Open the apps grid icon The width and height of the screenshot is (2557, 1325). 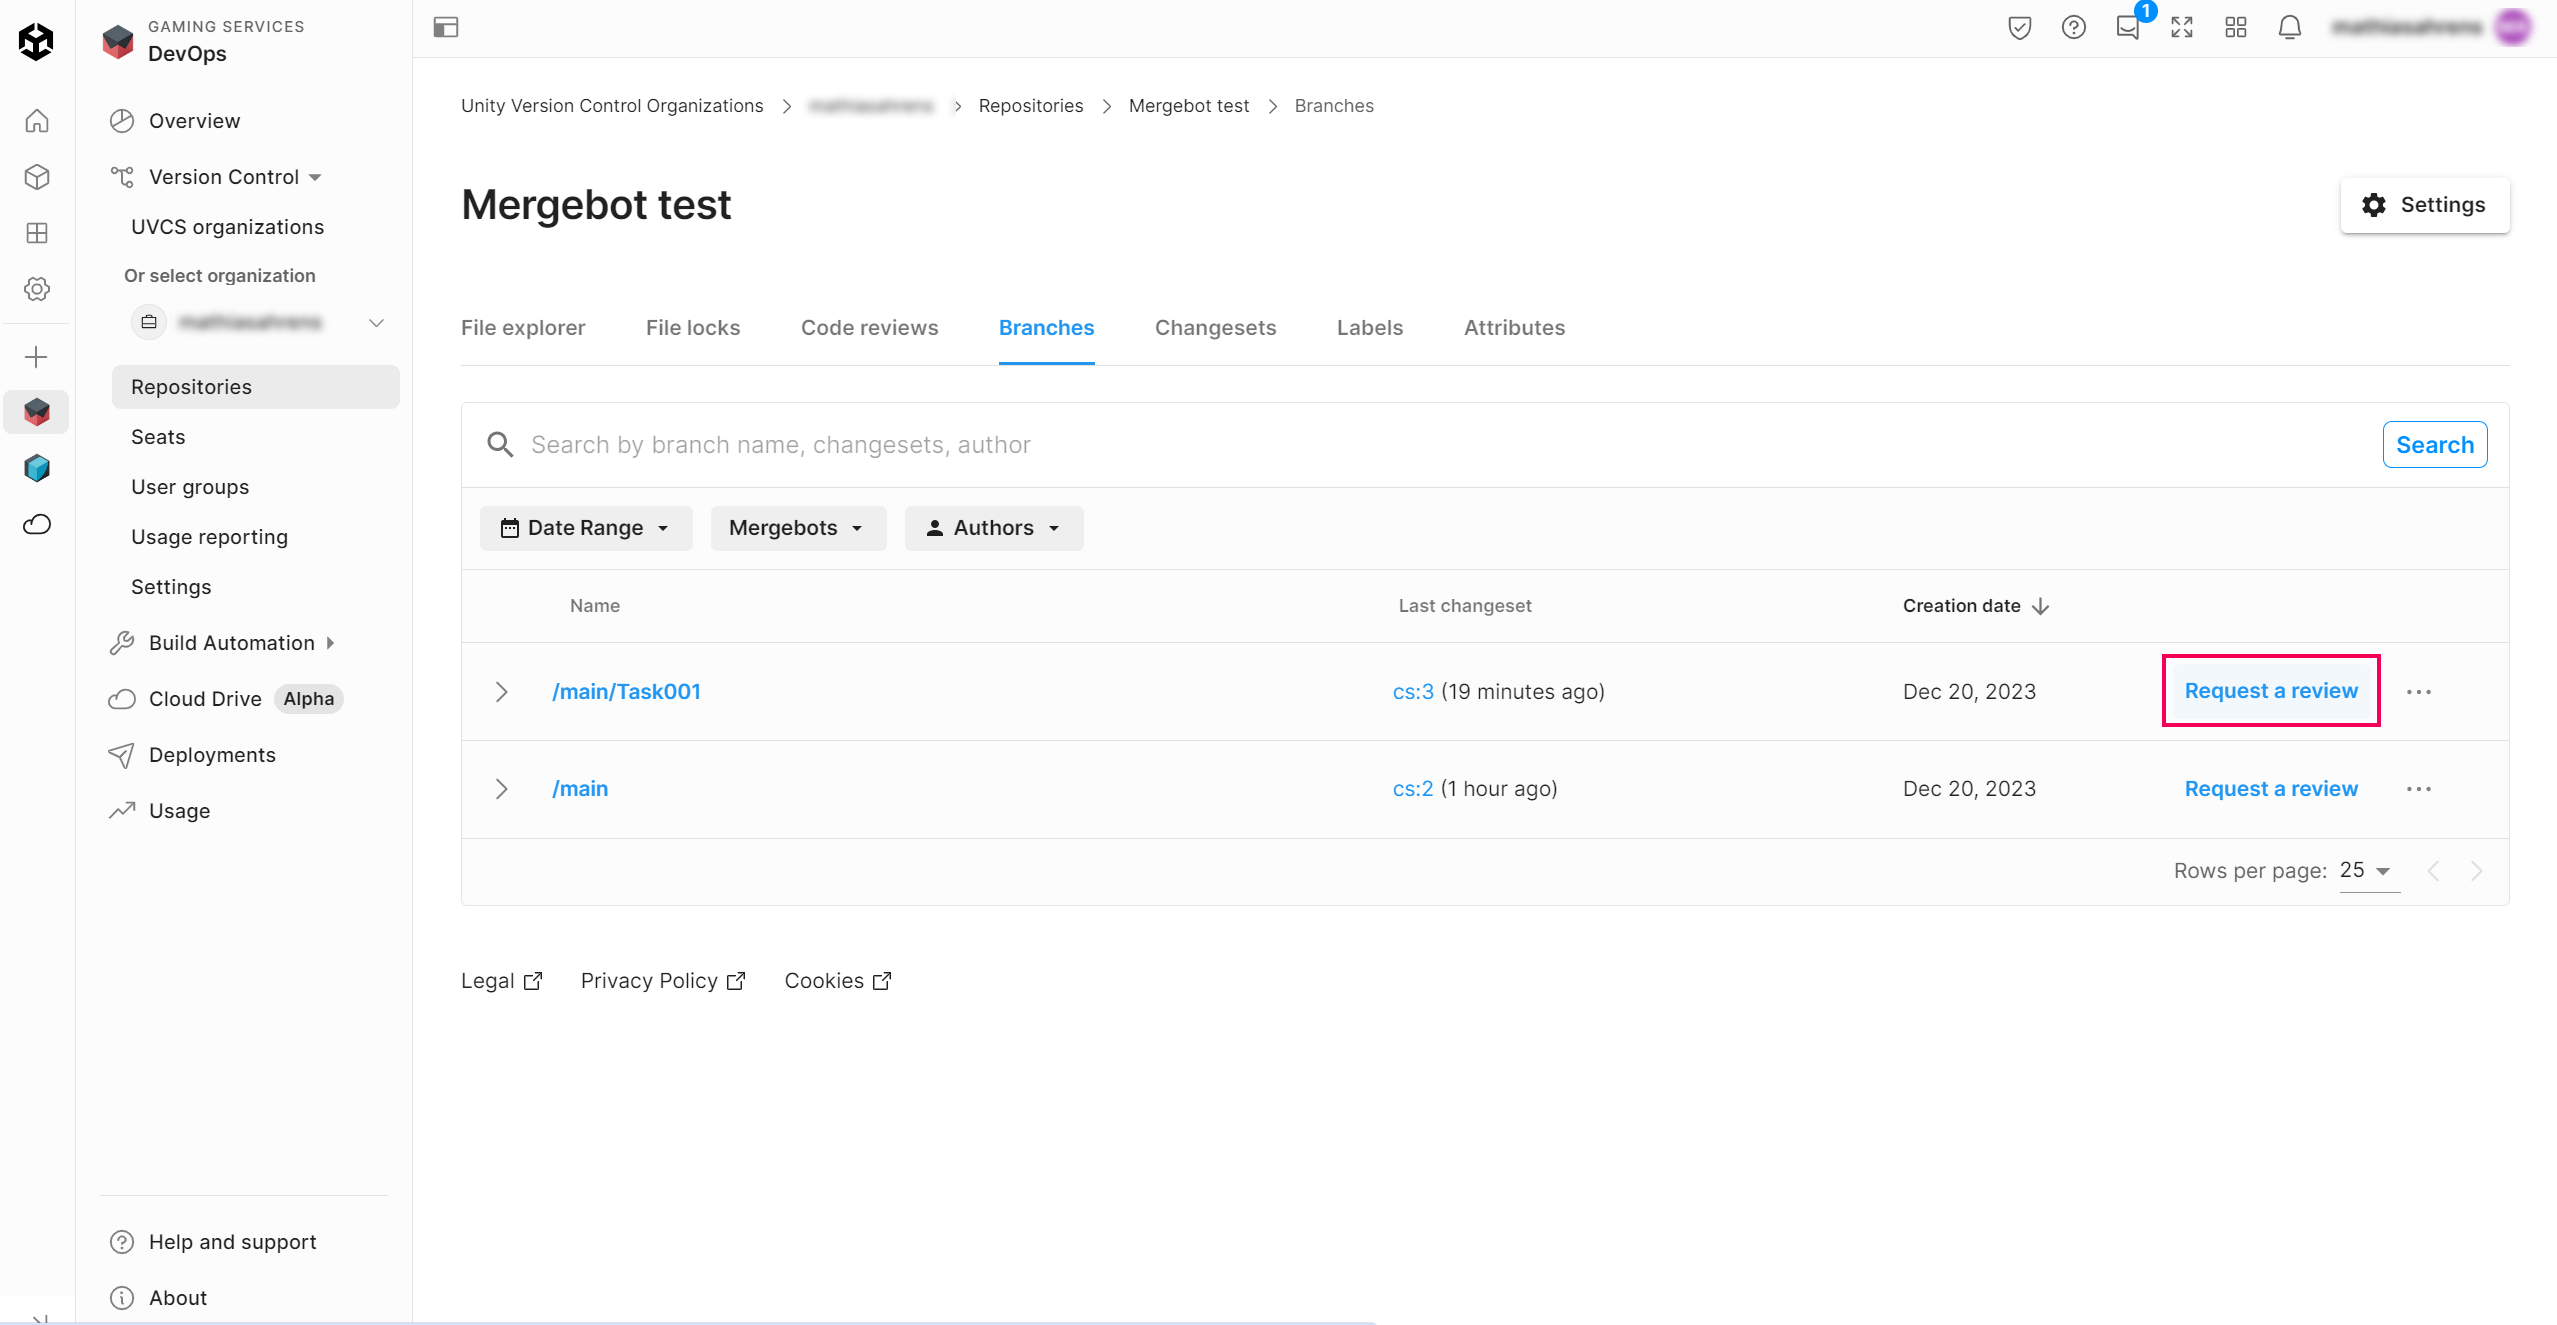[2235, 28]
